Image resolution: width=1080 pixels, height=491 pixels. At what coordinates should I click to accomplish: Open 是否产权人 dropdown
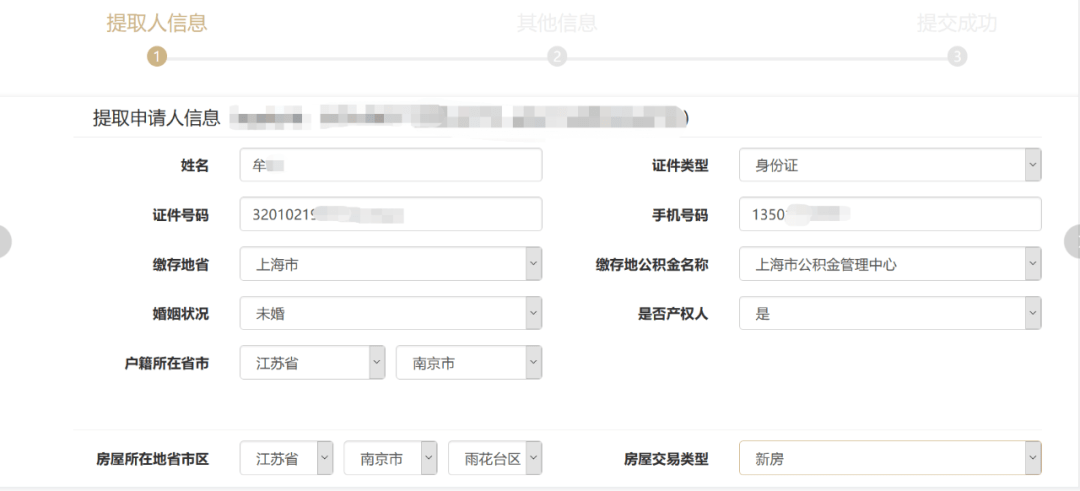(x=890, y=313)
